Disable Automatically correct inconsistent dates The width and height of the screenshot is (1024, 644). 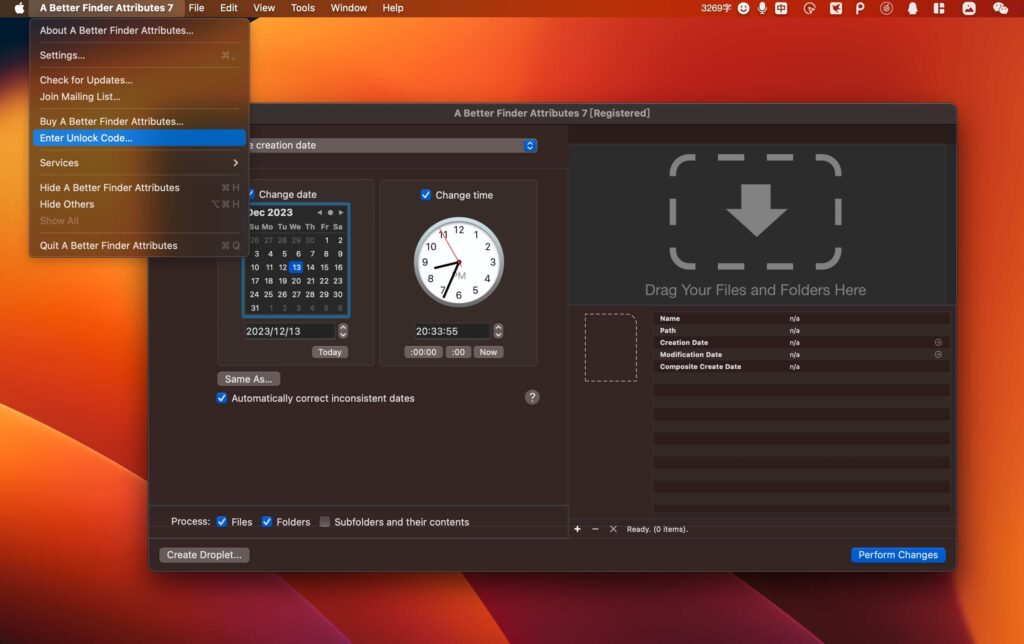[x=222, y=396]
